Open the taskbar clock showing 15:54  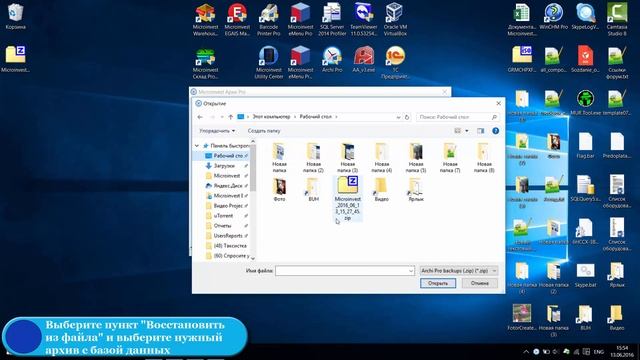point(622,351)
